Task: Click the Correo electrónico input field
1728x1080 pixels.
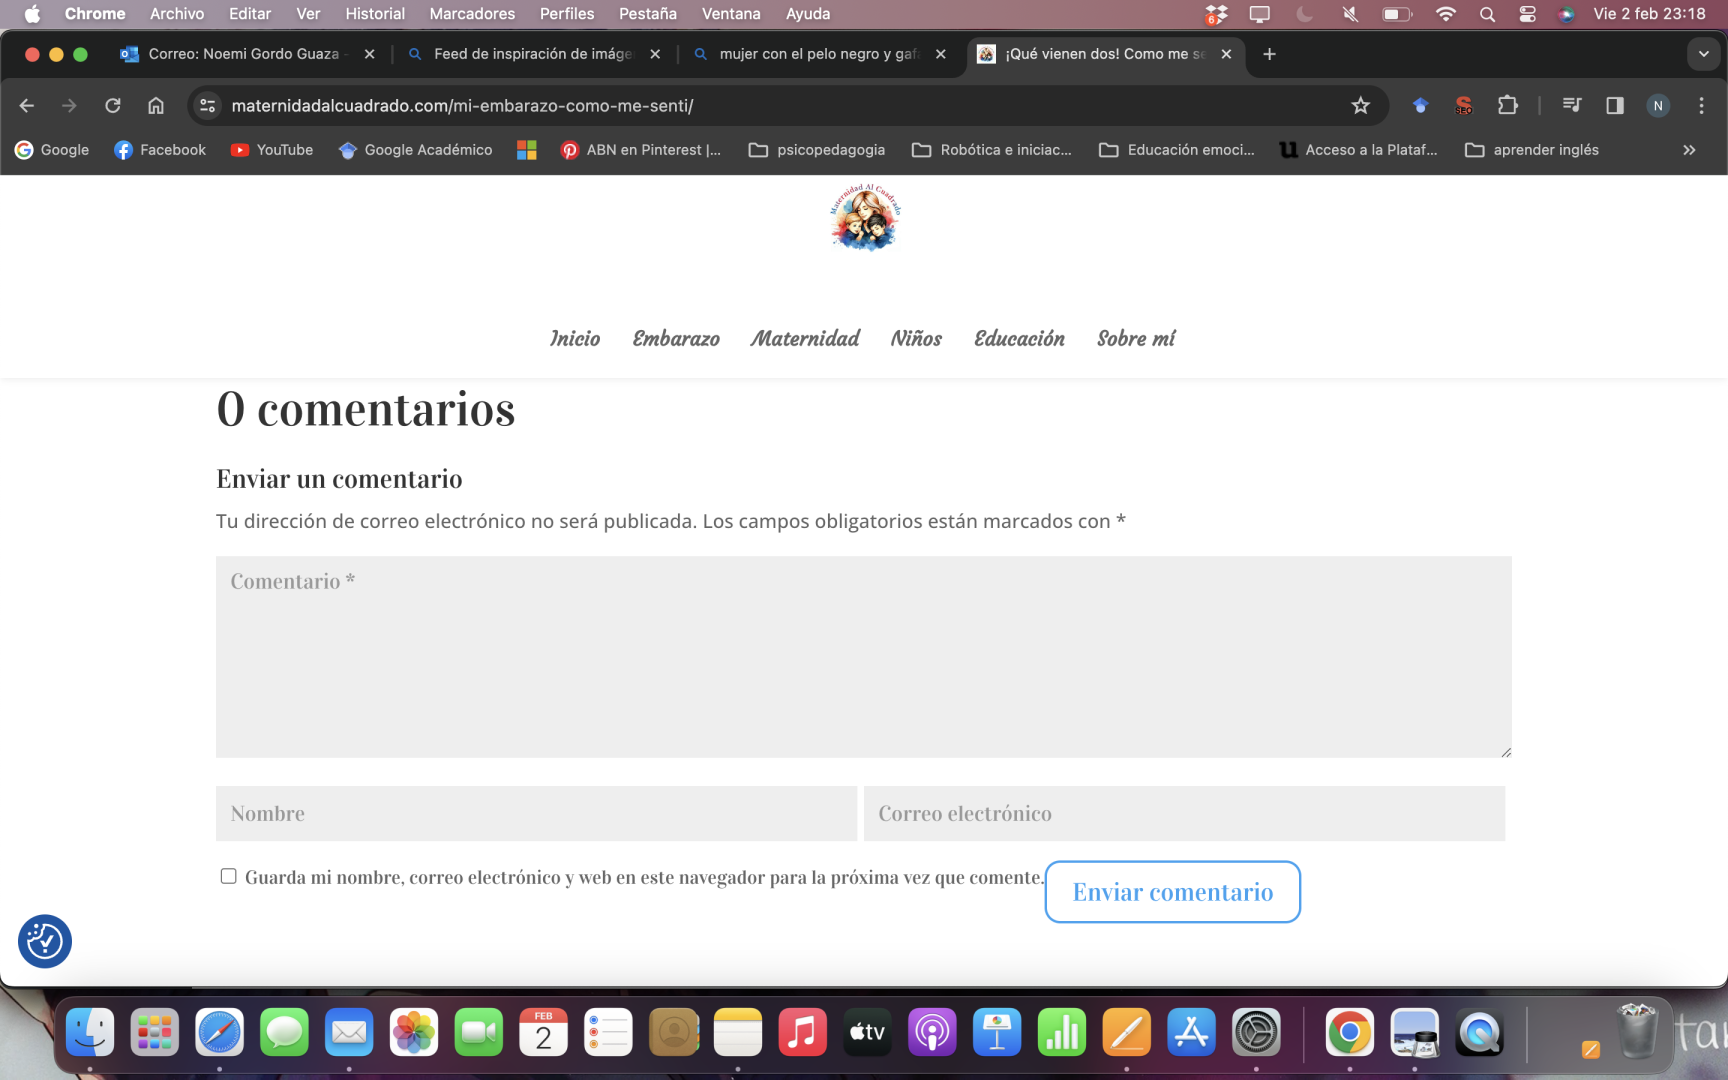Action: [1184, 813]
